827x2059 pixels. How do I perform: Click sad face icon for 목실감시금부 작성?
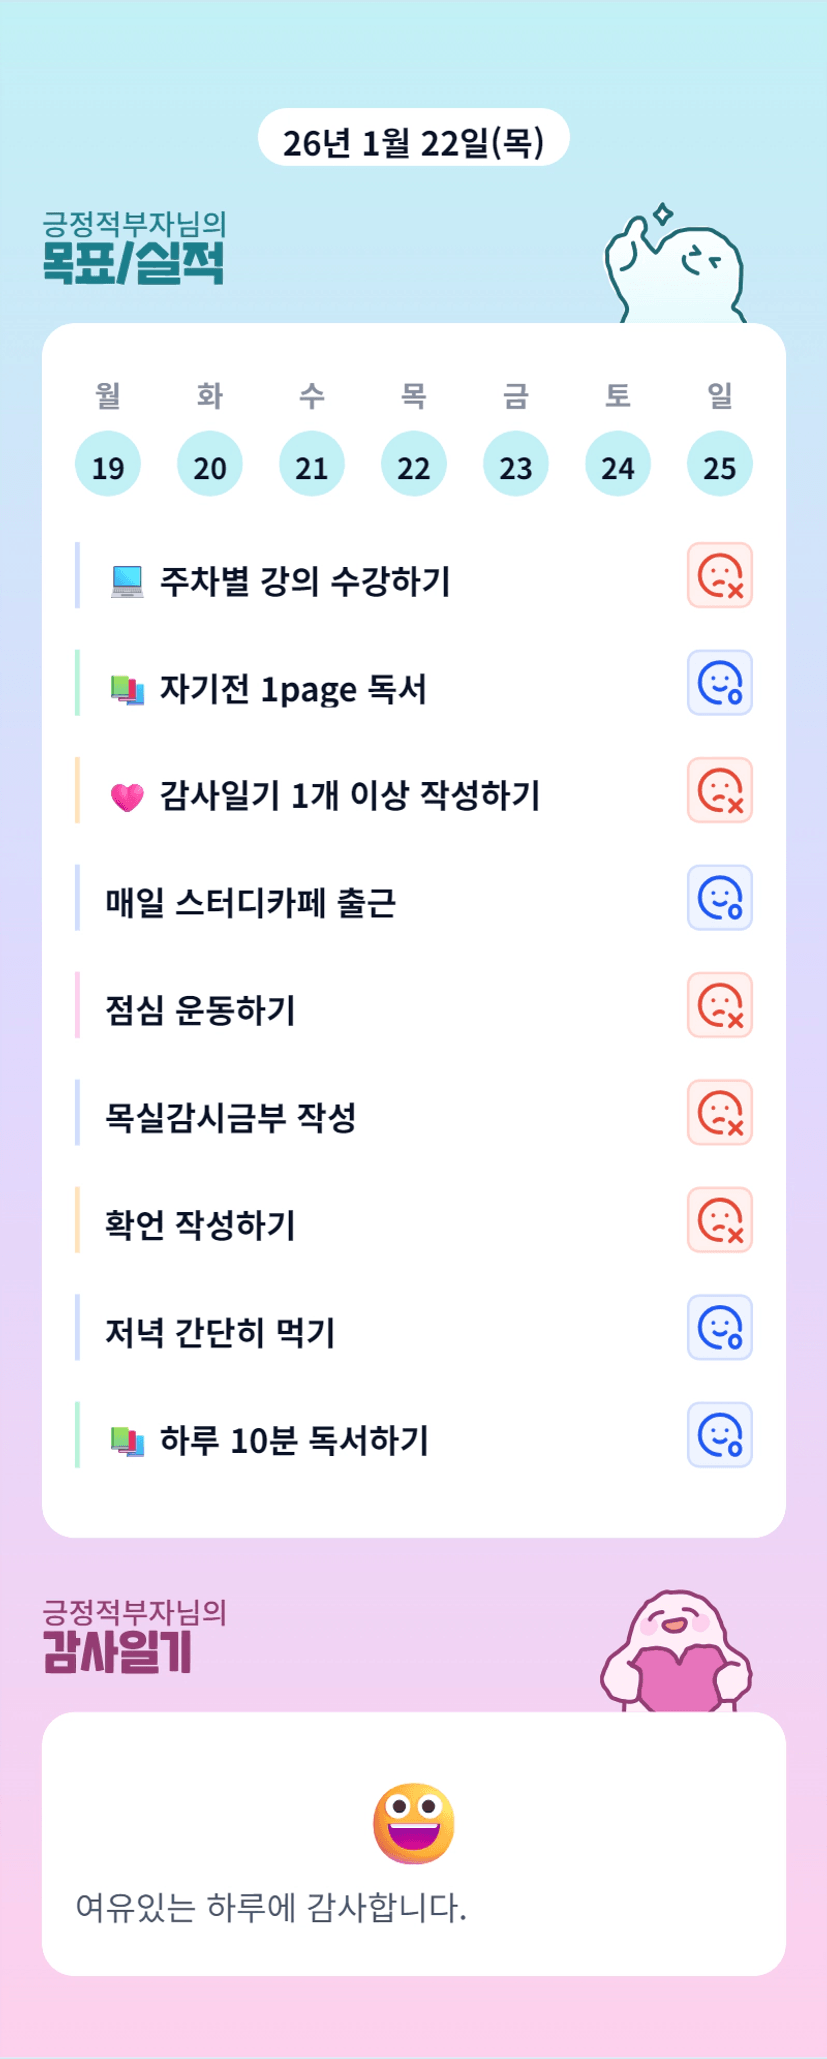coord(719,1112)
